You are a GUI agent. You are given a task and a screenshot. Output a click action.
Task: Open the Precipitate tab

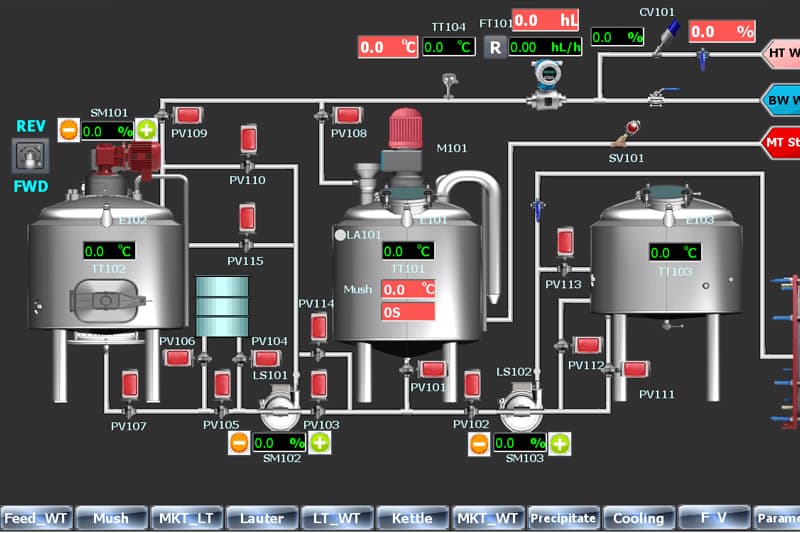pyautogui.click(x=563, y=518)
